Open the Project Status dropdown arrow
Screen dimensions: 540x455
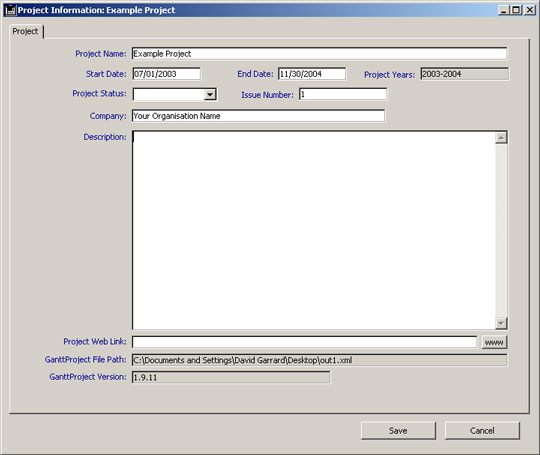210,94
